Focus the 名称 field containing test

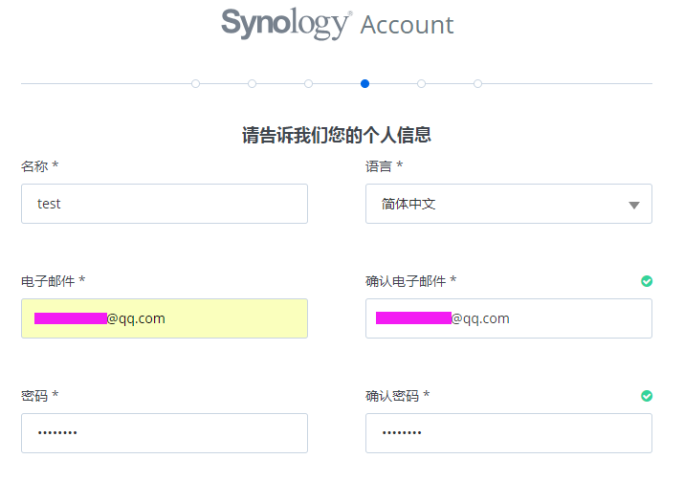tap(164, 204)
